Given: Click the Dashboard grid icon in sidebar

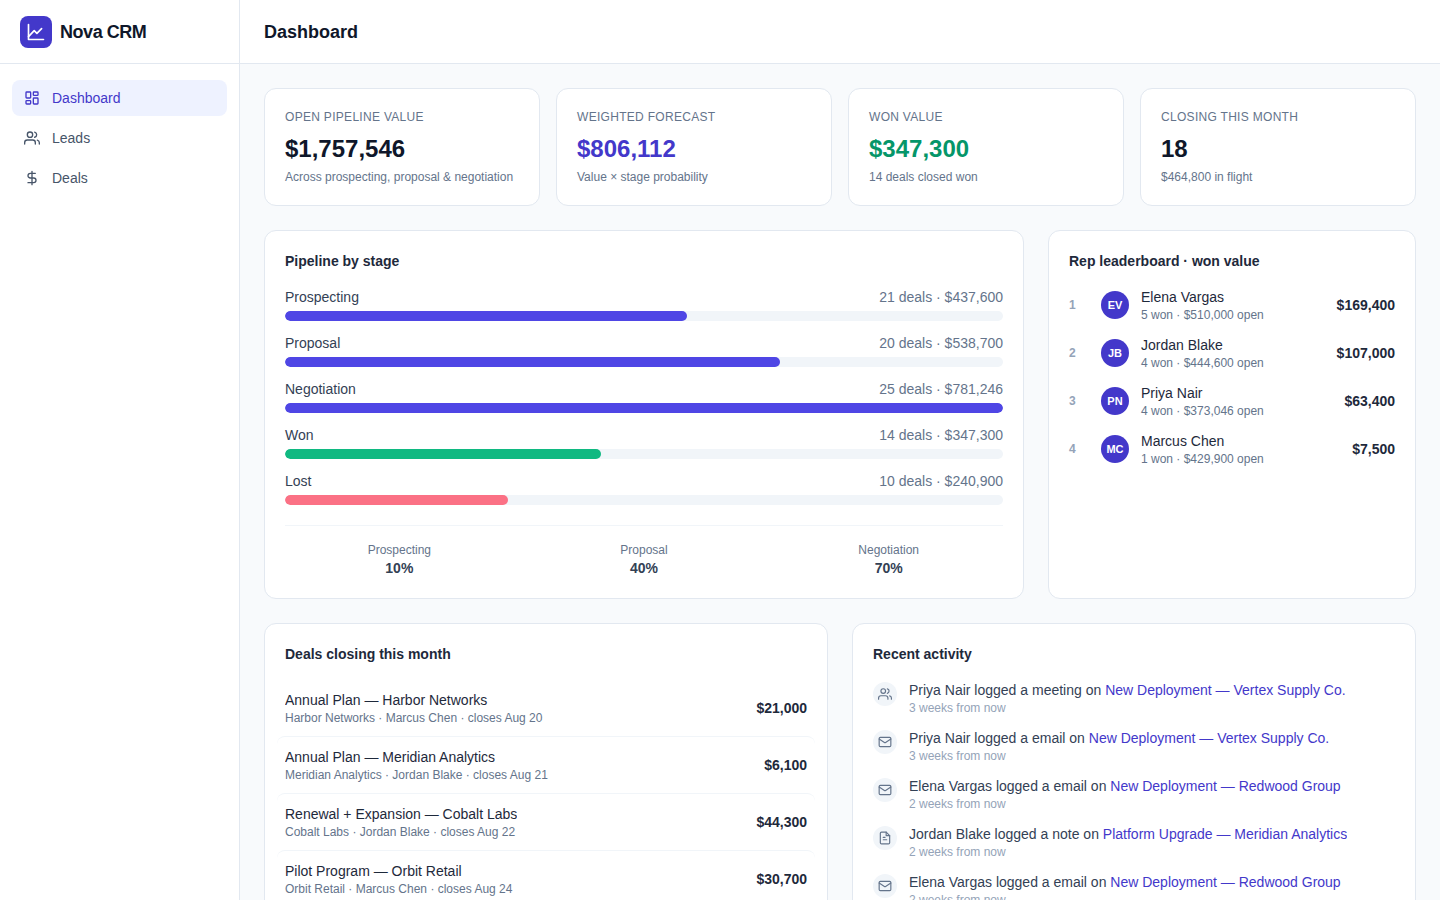Looking at the screenshot, I should tap(32, 98).
